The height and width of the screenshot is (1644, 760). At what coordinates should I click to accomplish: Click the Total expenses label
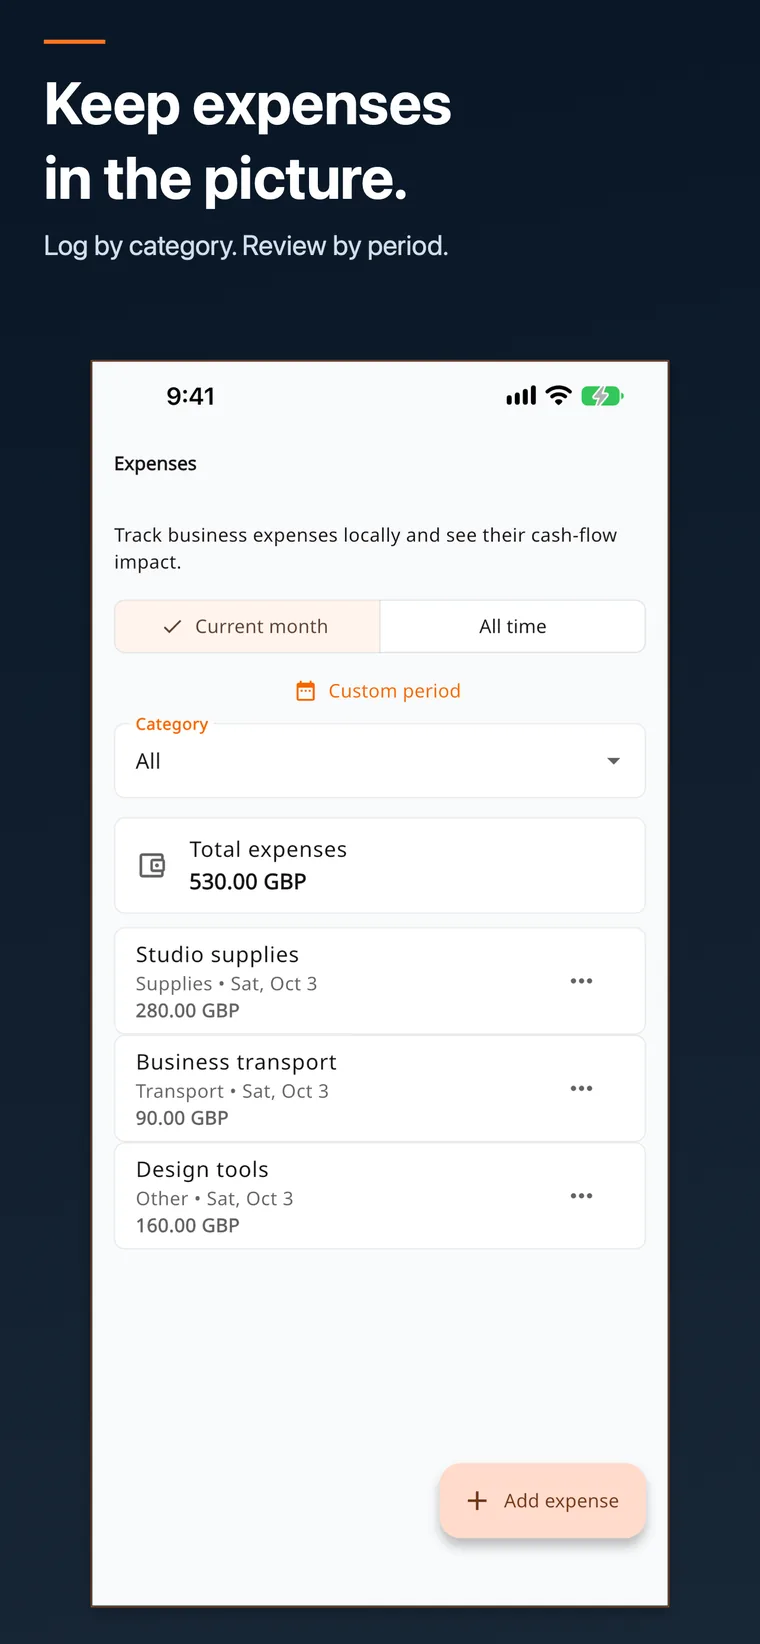click(x=268, y=850)
